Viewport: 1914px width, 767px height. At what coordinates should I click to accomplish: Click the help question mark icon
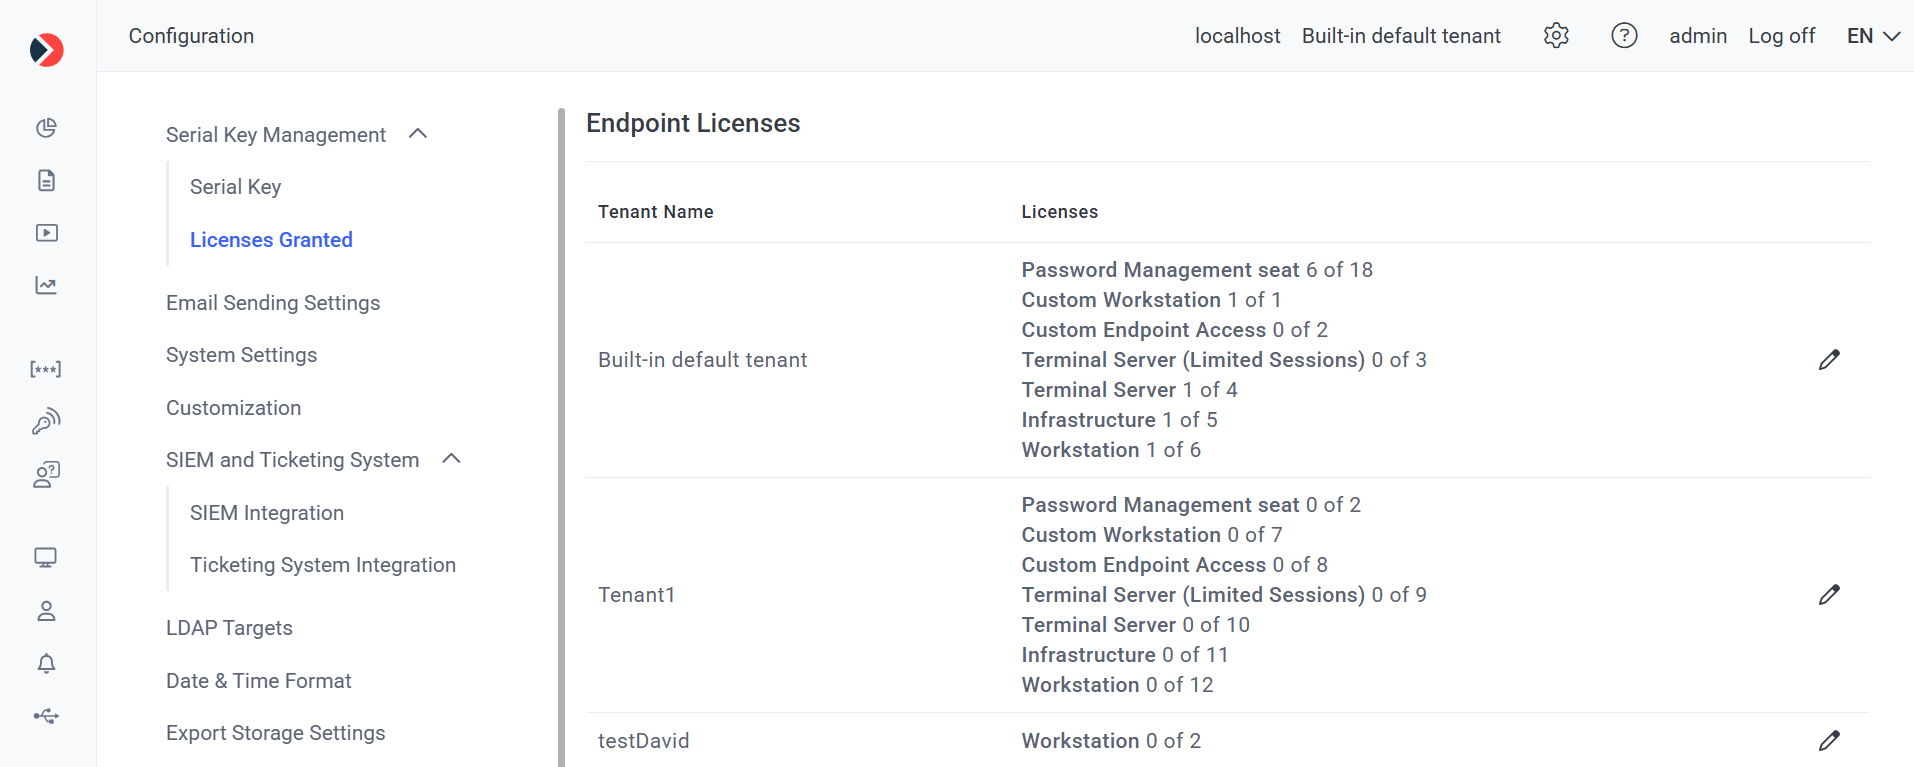(1624, 36)
